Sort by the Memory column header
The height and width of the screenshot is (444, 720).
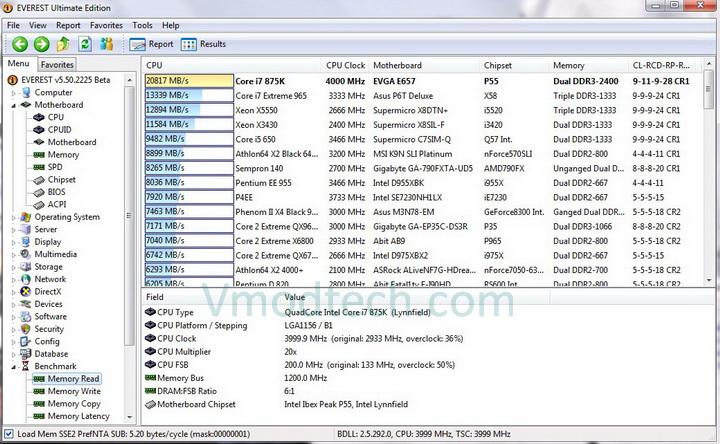pyautogui.click(x=588, y=65)
